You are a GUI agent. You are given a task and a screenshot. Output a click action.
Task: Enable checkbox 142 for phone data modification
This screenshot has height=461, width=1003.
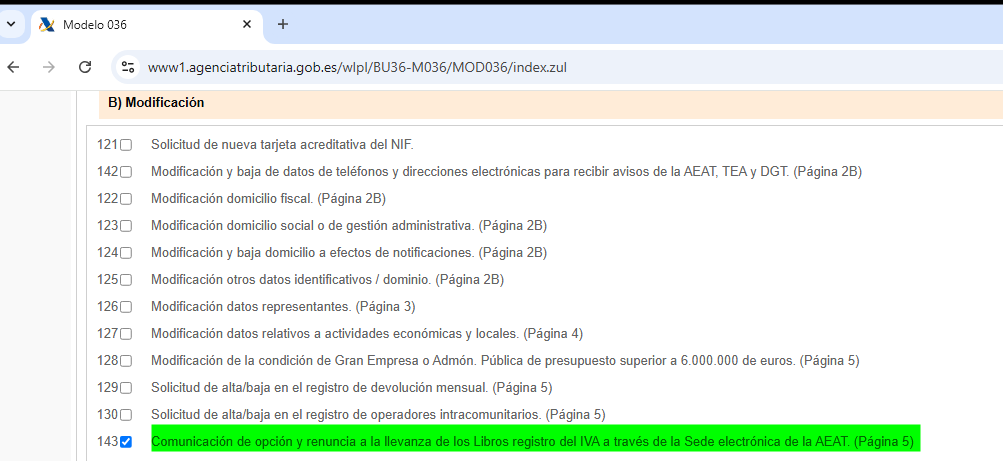[x=126, y=172]
